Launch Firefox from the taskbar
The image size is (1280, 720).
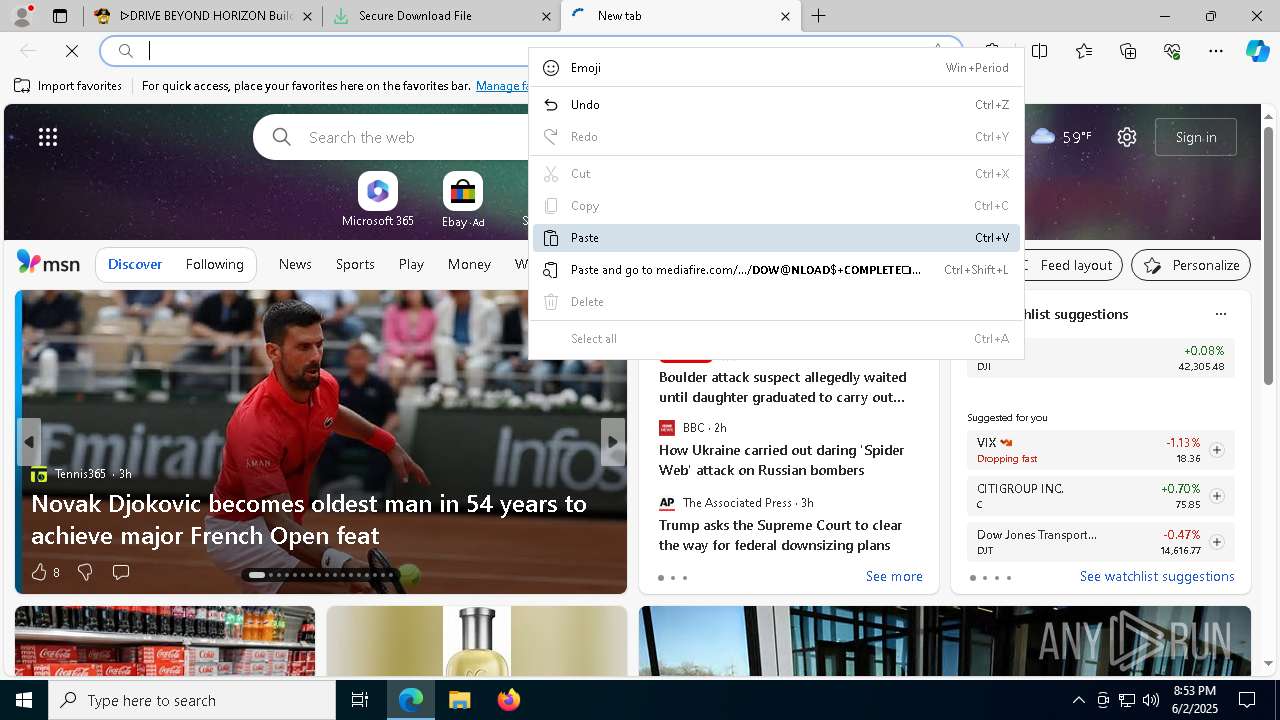(508, 700)
